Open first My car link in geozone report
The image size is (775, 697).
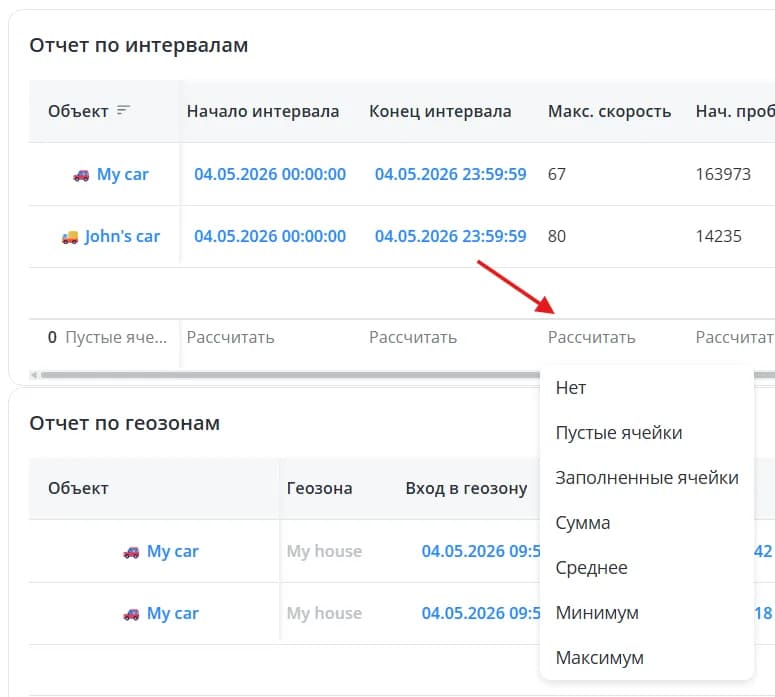coord(172,551)
